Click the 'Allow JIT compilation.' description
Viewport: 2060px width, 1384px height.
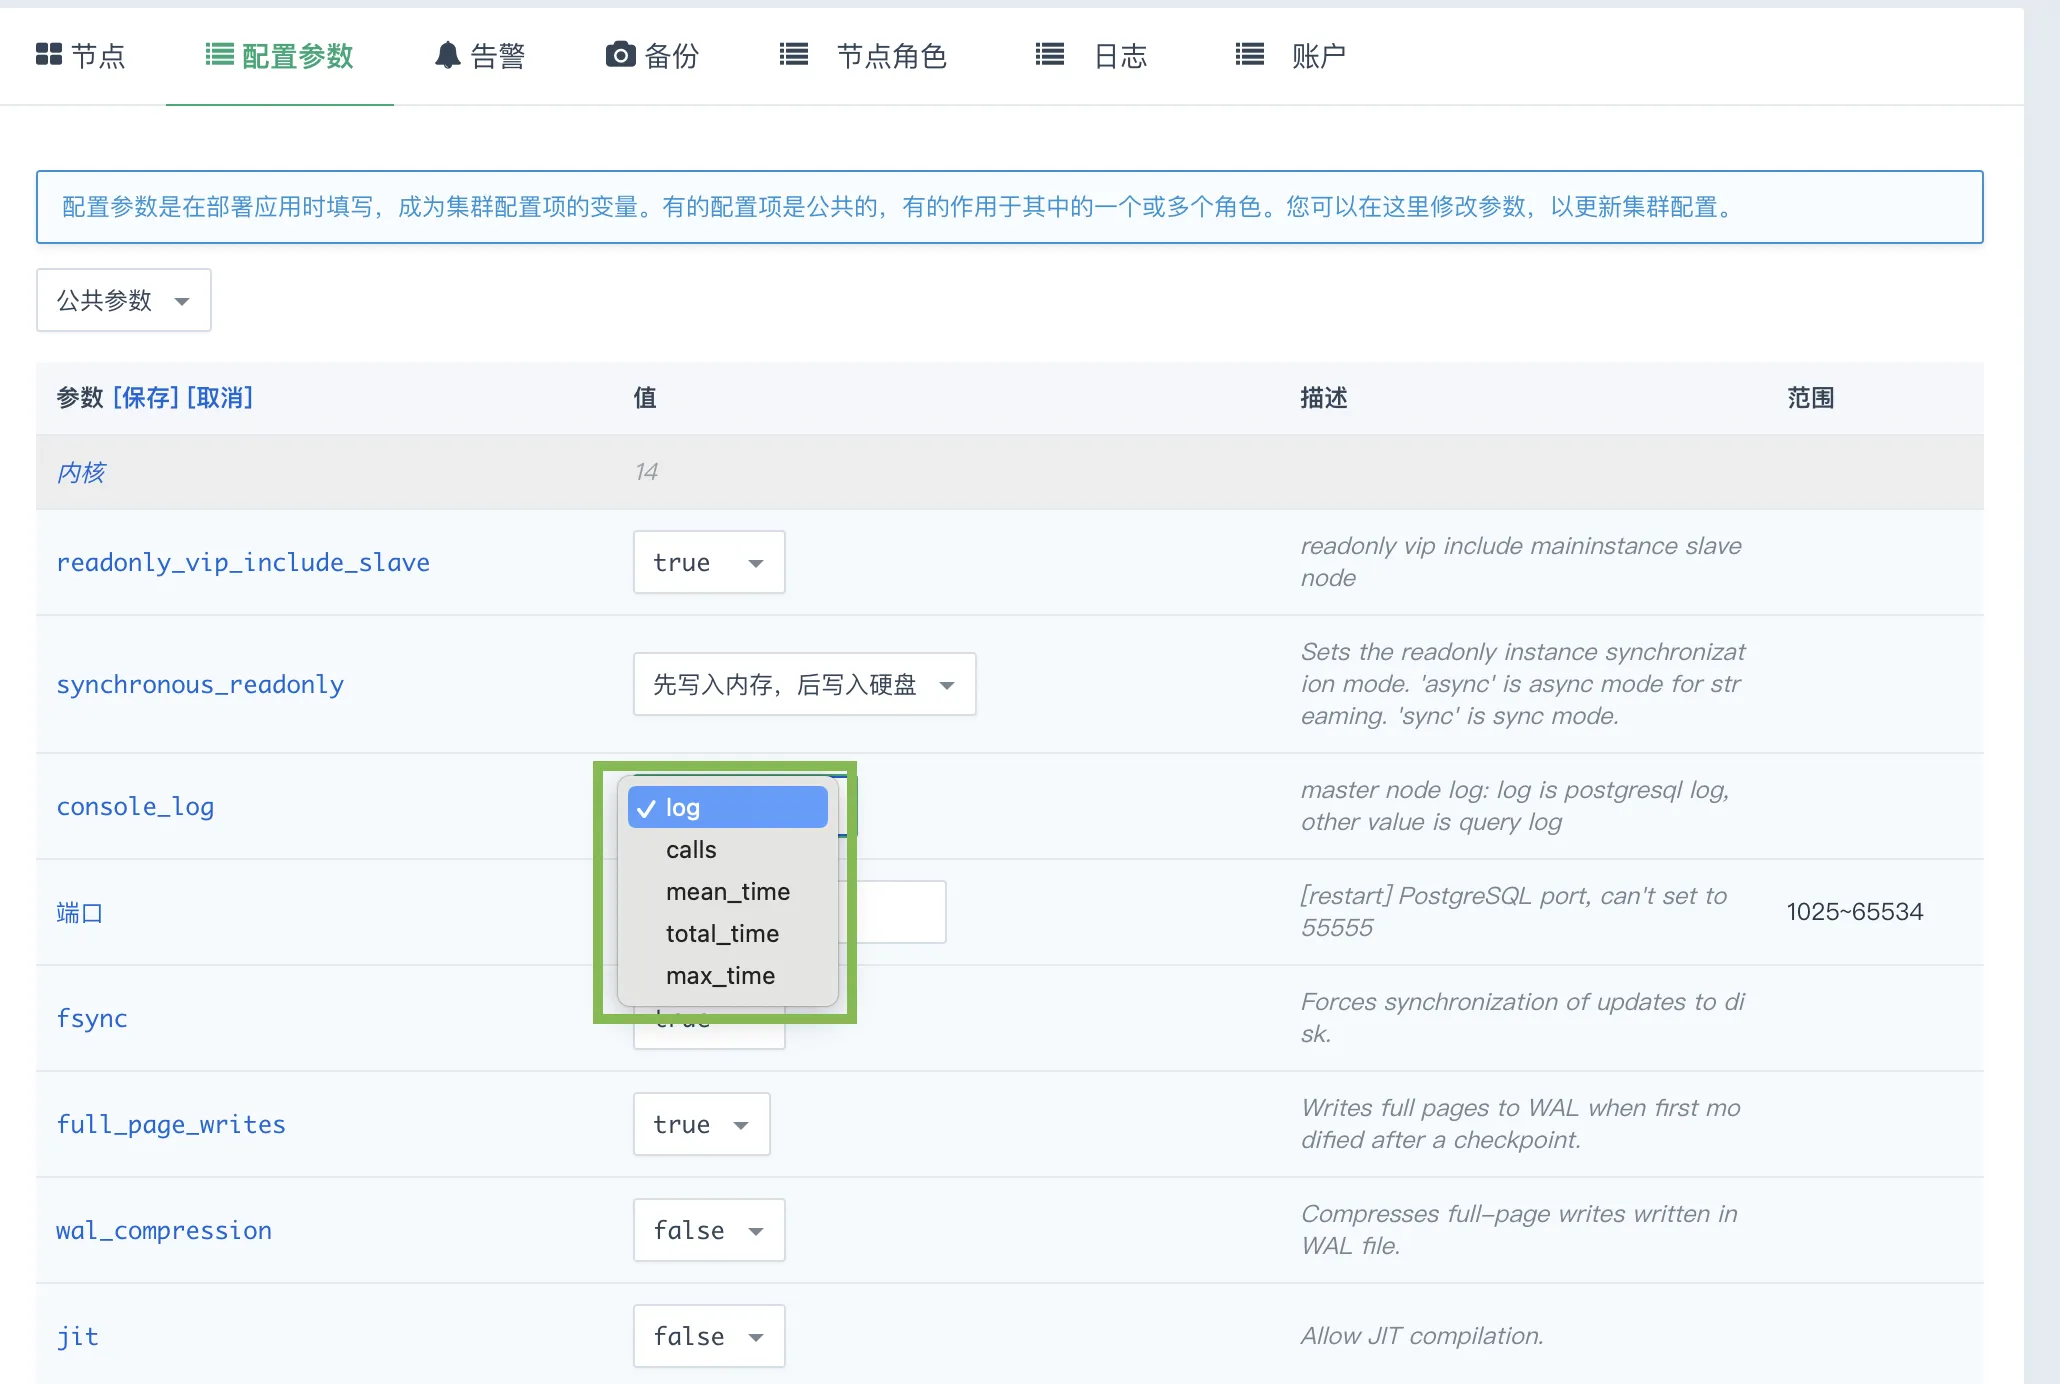1422,1336
